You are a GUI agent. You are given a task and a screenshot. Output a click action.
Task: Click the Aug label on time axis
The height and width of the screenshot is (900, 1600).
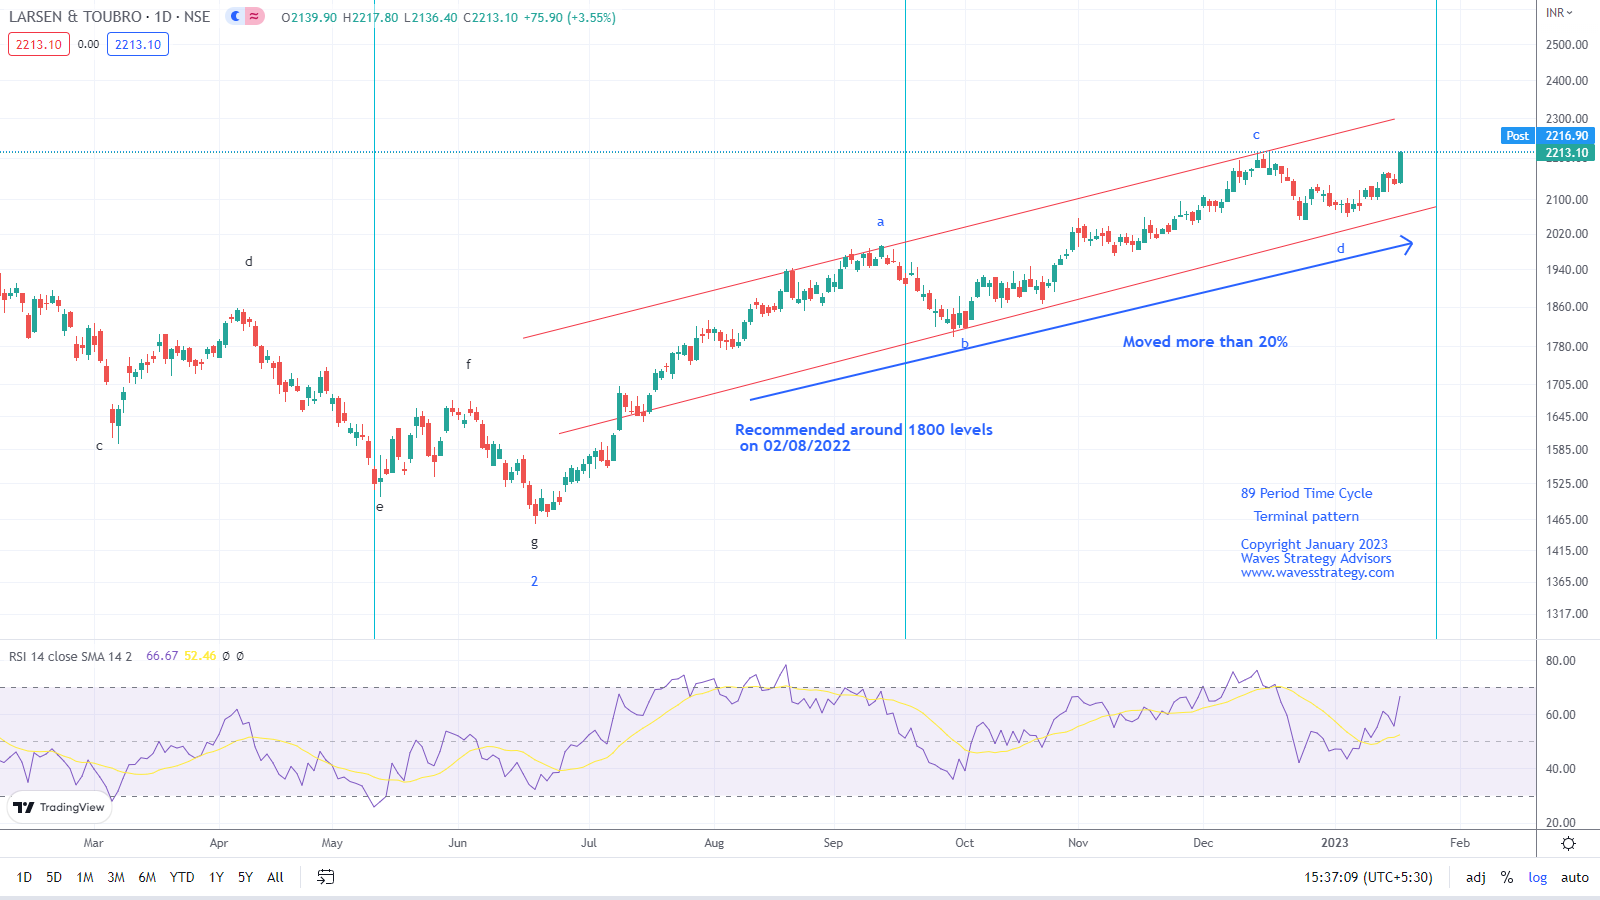point(714,843)
